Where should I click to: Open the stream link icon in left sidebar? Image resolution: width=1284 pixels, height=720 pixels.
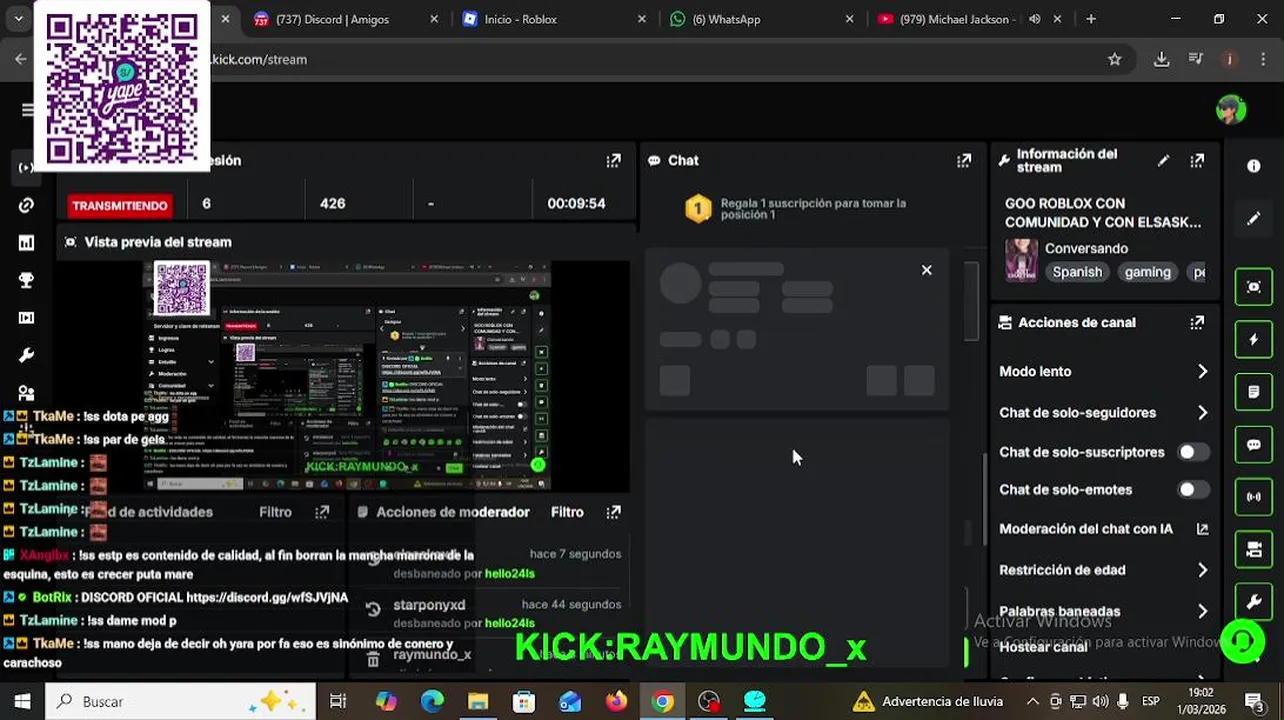[x=26, y=205]
